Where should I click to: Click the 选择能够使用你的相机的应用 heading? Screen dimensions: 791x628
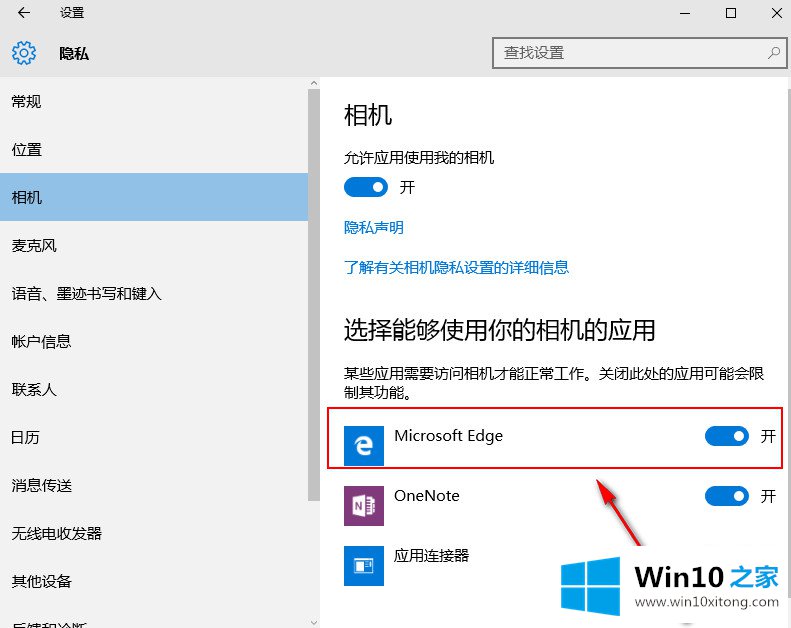499,330
